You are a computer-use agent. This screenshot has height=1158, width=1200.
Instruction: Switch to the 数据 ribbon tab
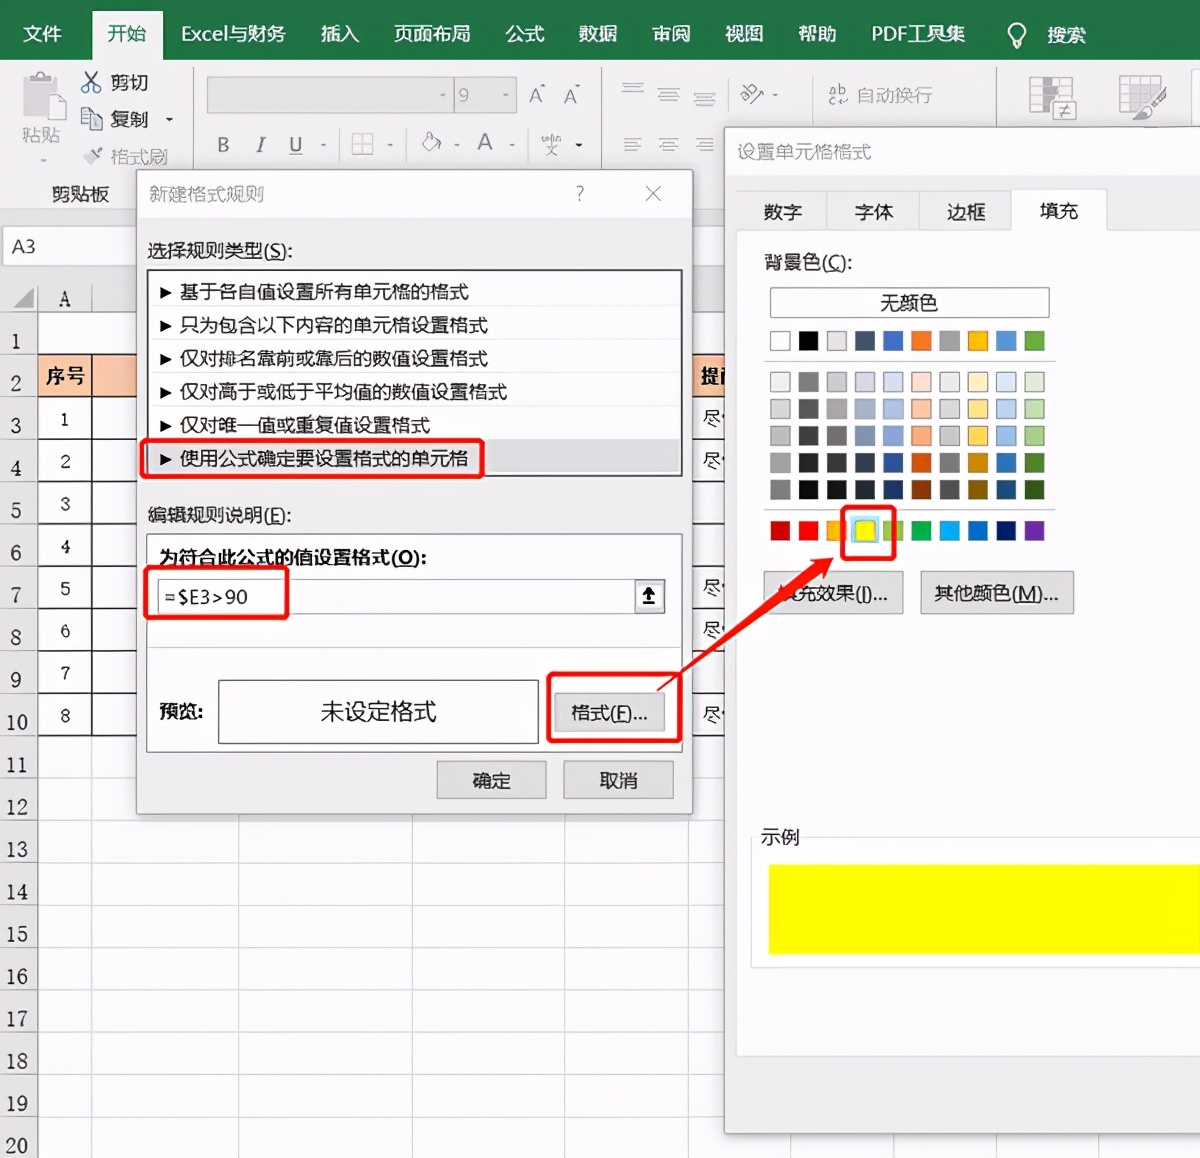(598, 34)
